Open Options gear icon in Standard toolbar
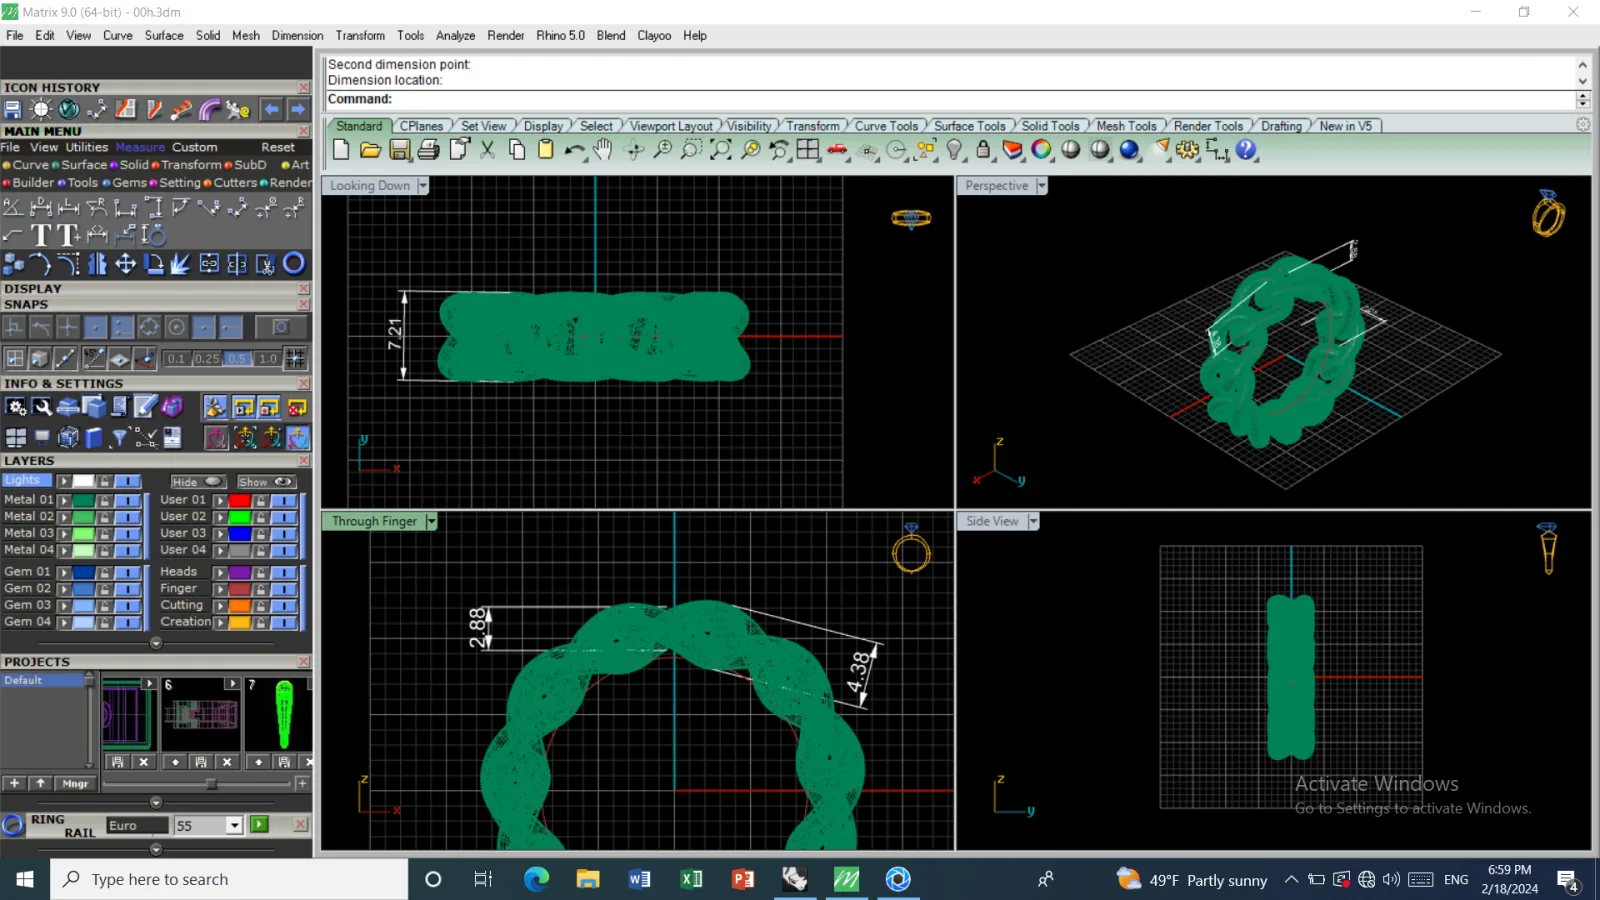This screenshot has height=900, width=1600. pyautogui.click(x=1187, y=150)
